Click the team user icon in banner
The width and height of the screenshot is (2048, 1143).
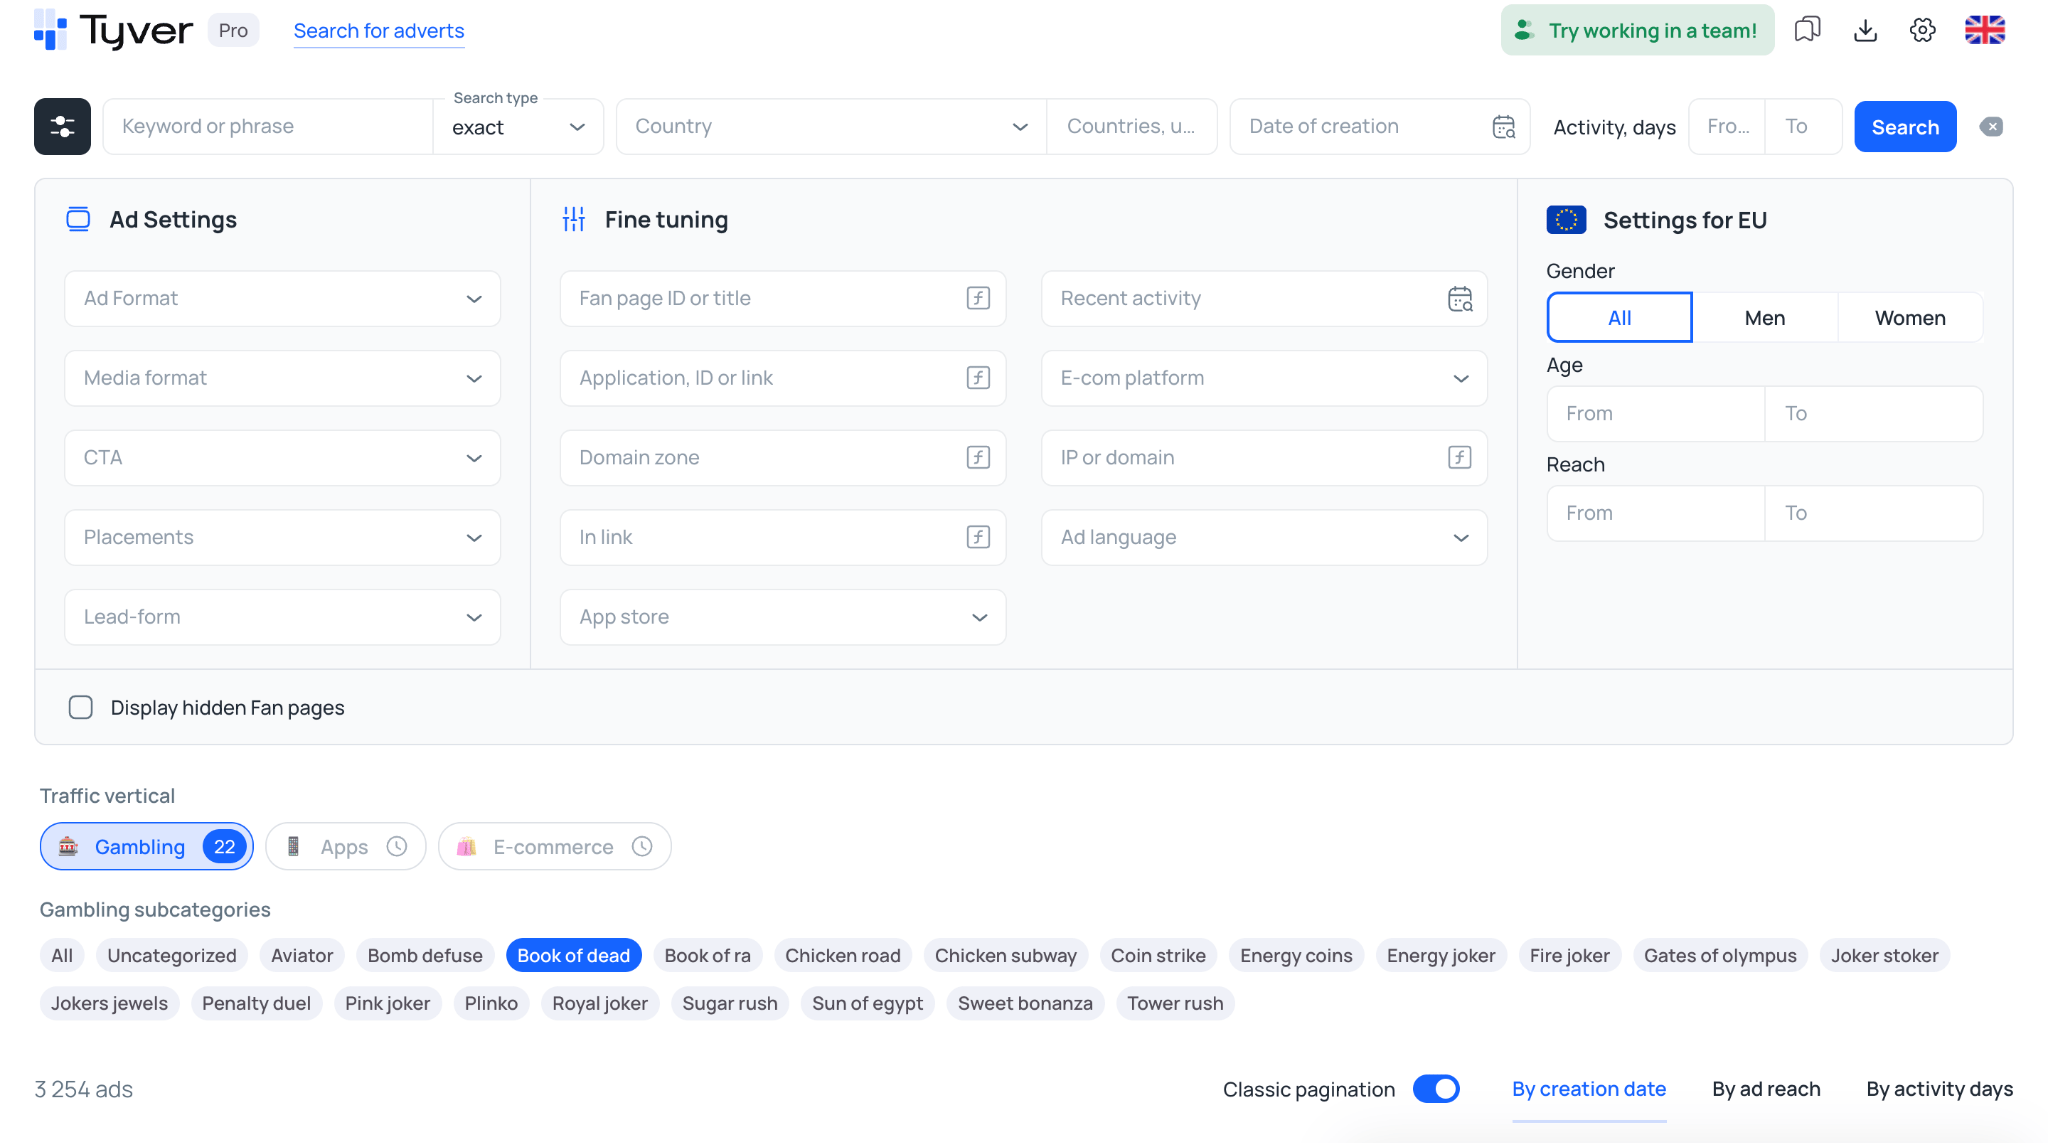(1524, 30)
